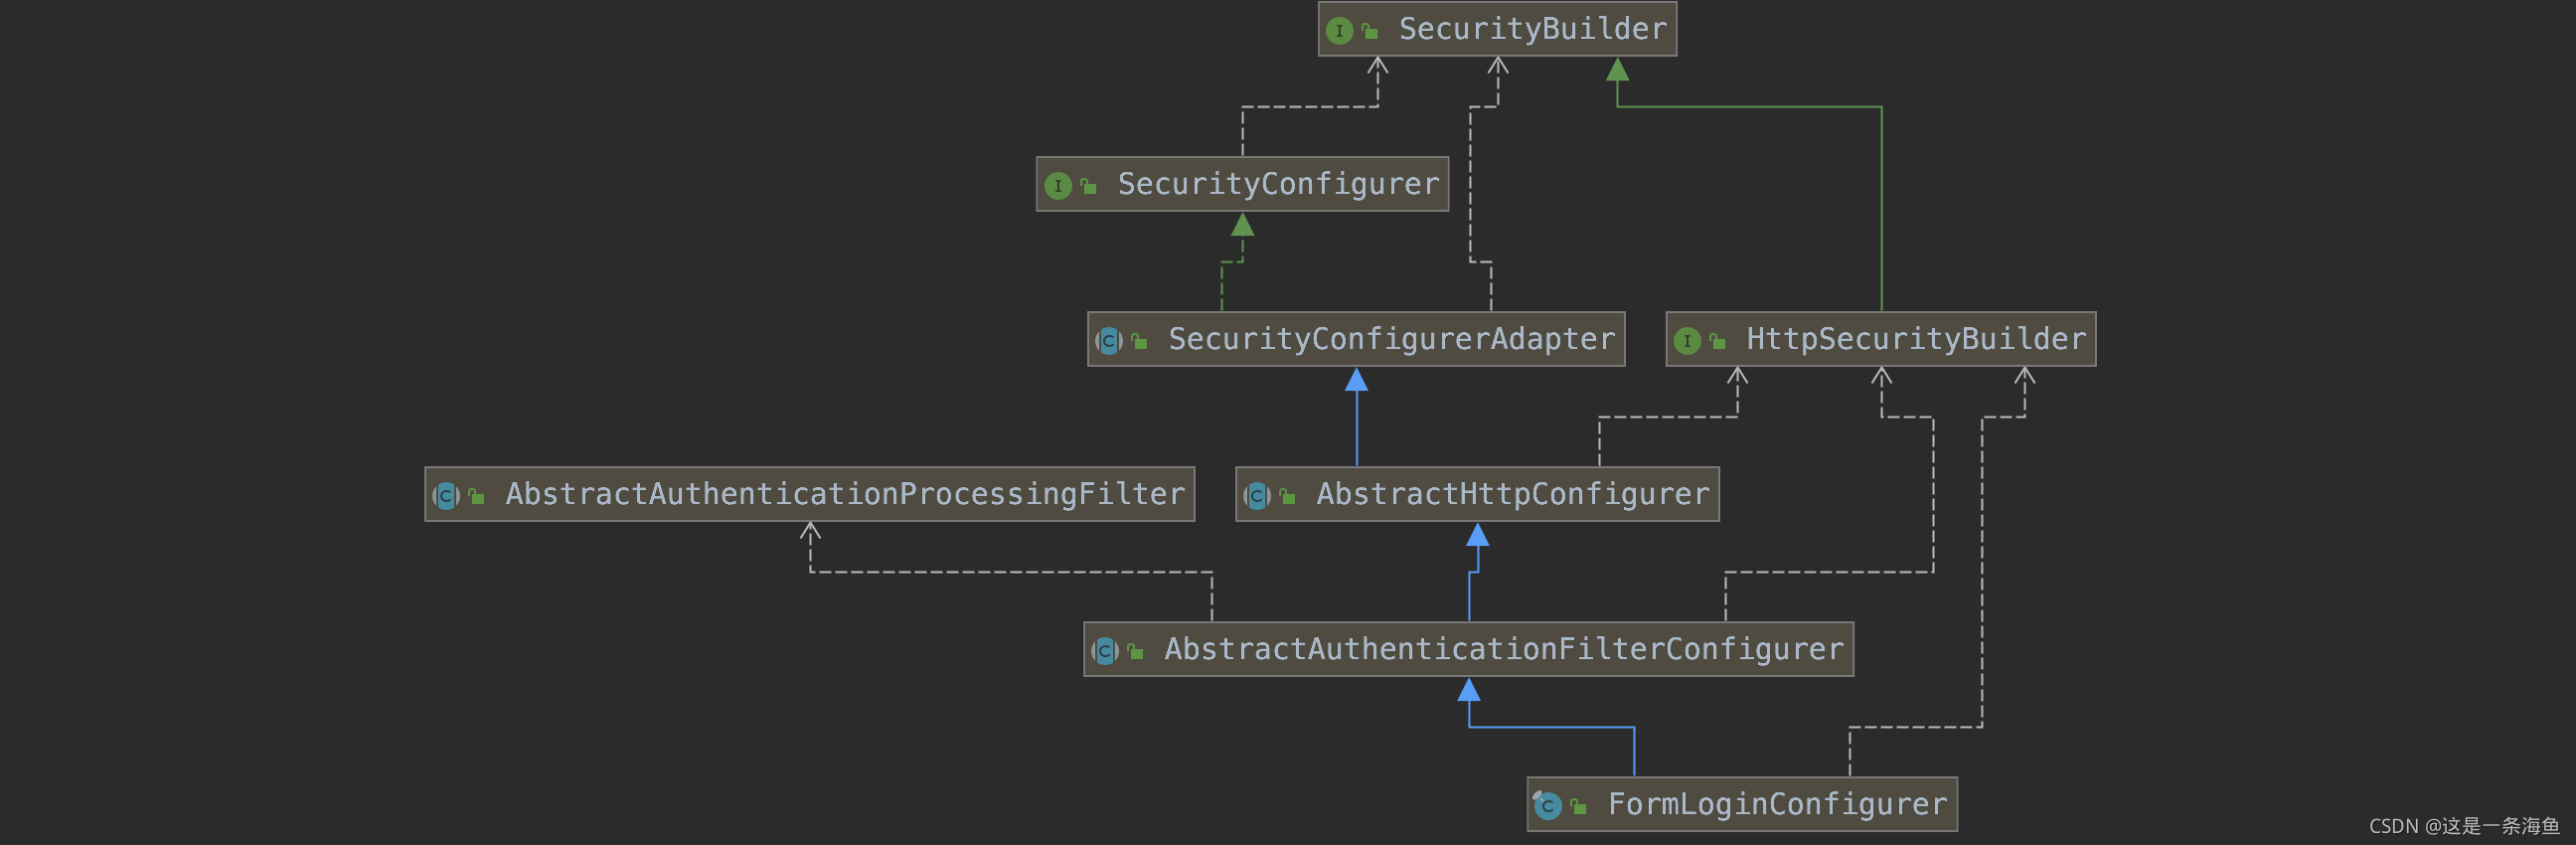
Task: Select the SecurityBuilder interface node
Action: point(1497,29)
